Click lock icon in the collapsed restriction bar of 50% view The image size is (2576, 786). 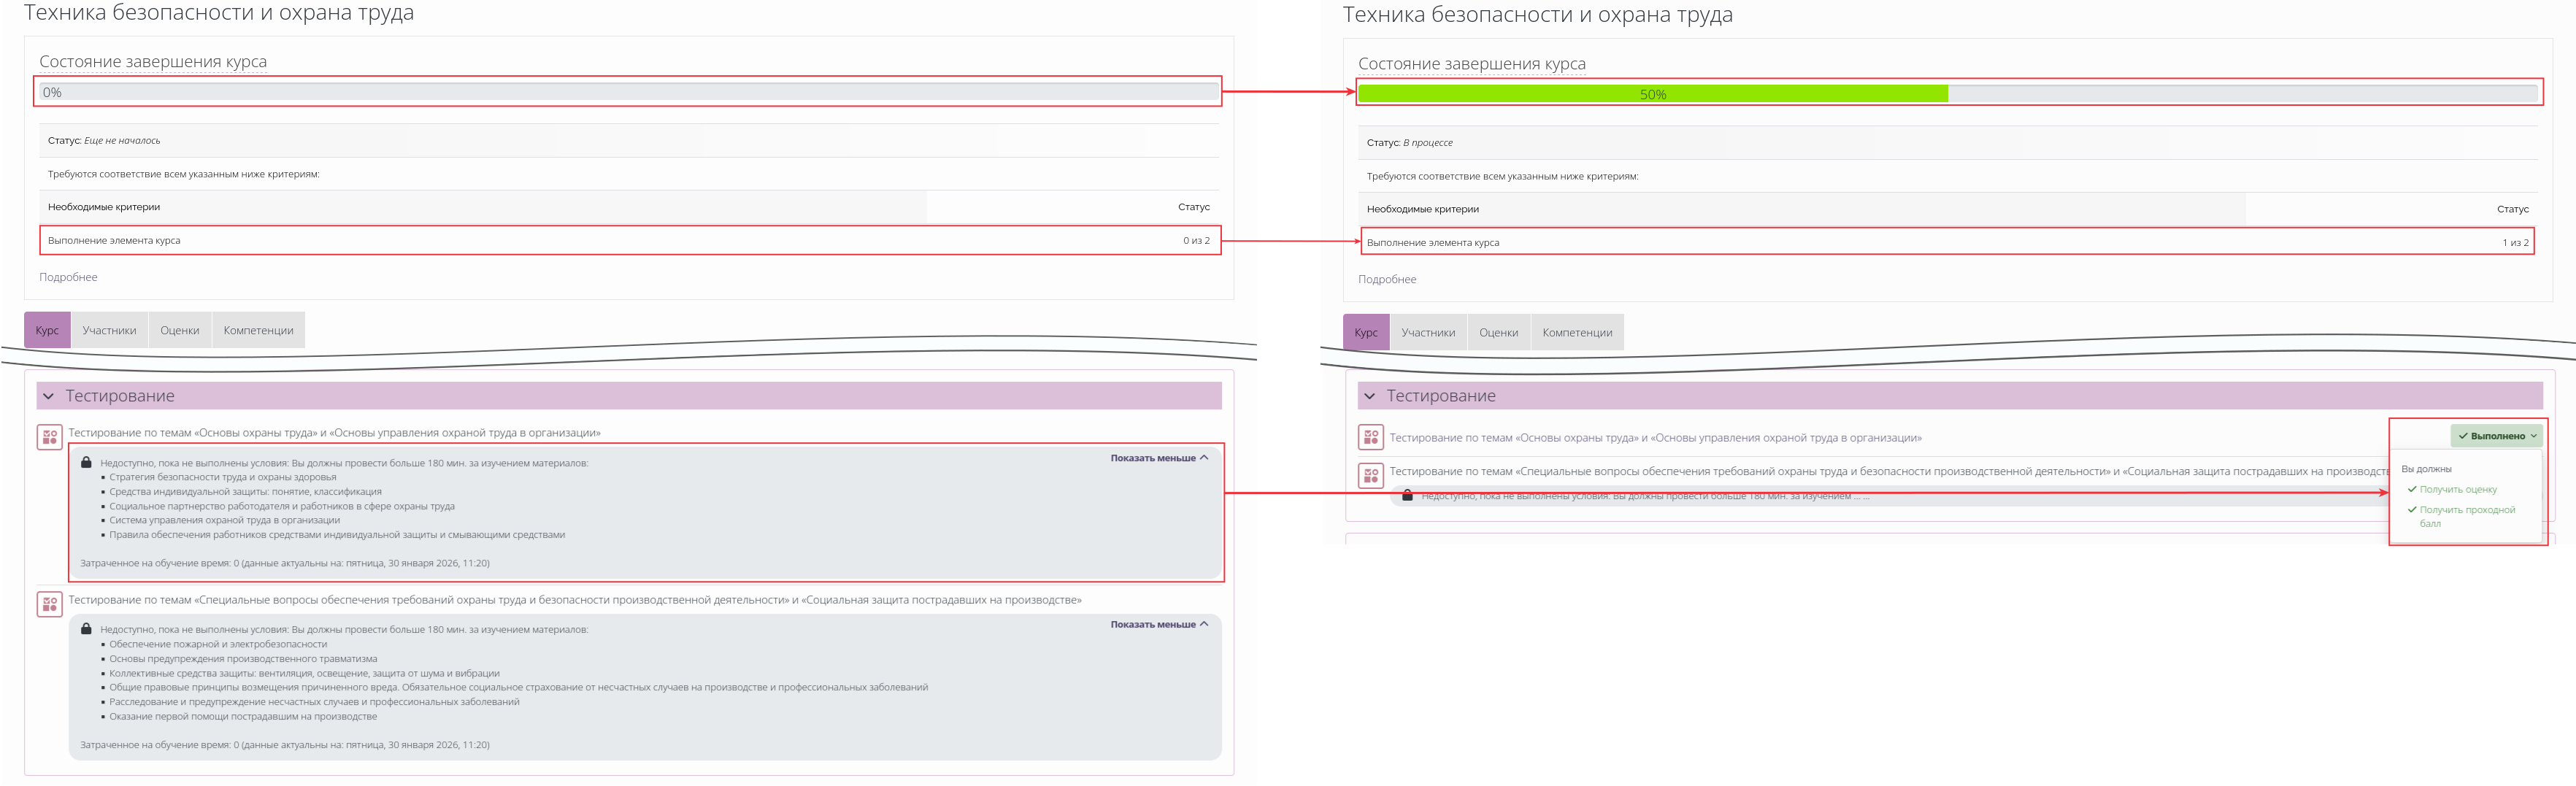(1407, 496)
